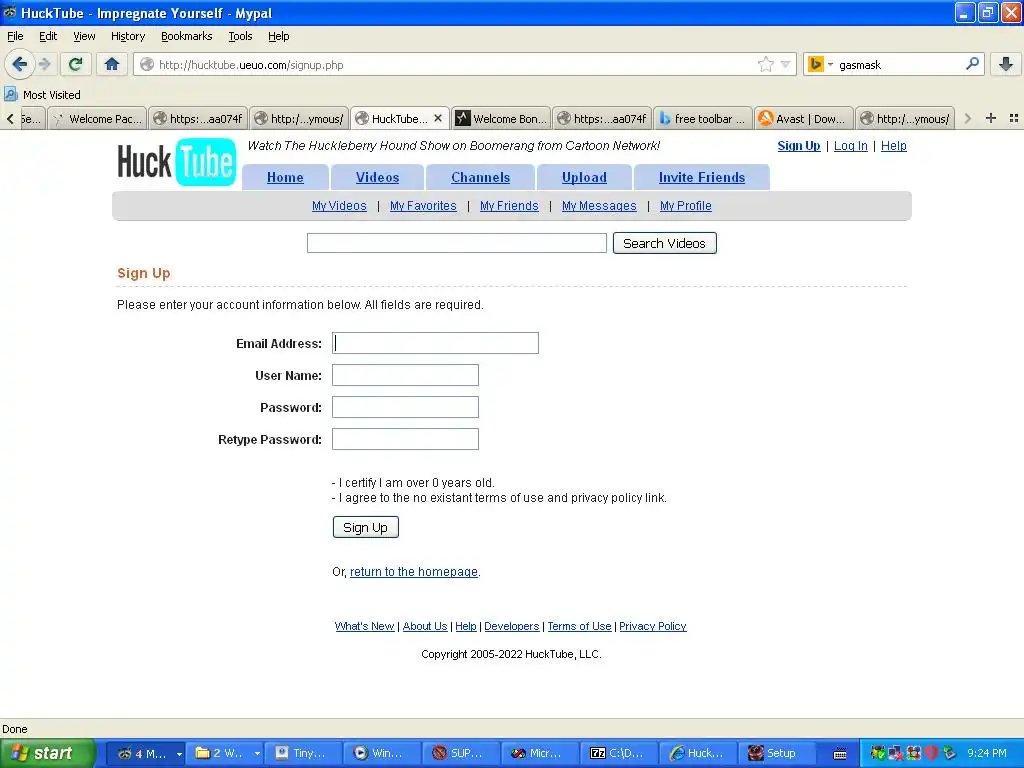
Task: Go to the Upload navigation tab
Action: (x=584, y=177)
